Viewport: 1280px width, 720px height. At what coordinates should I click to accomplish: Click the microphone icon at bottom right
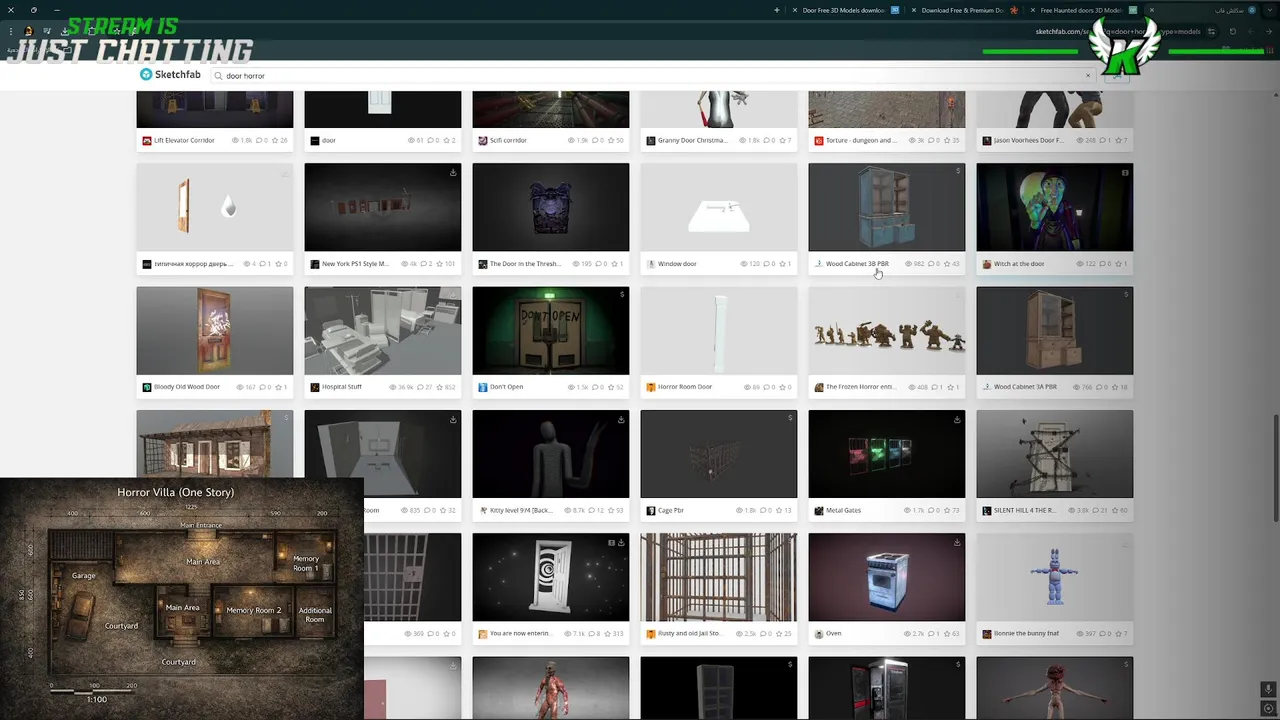[x=1268, y=690]
